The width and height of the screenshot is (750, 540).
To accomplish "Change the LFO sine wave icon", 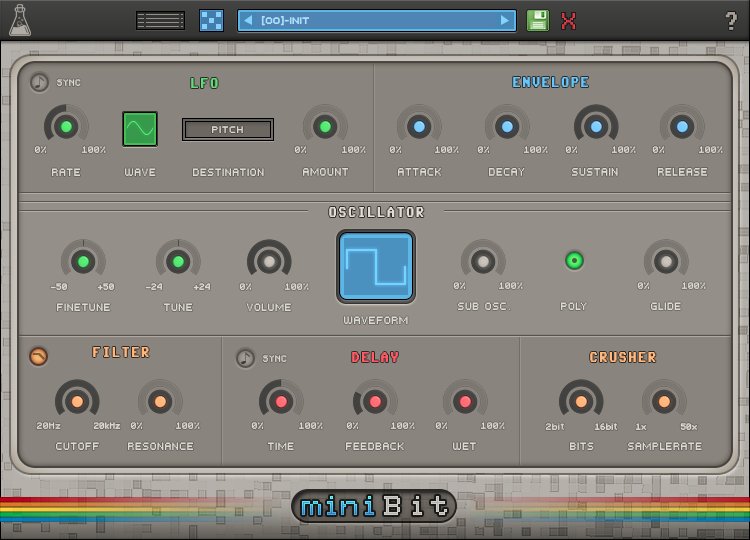I will point(140,129).
